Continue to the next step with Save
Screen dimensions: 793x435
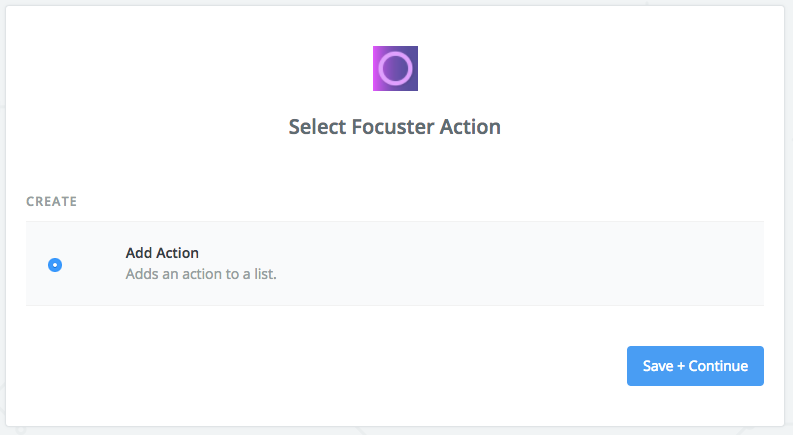[x=695, y=366]
